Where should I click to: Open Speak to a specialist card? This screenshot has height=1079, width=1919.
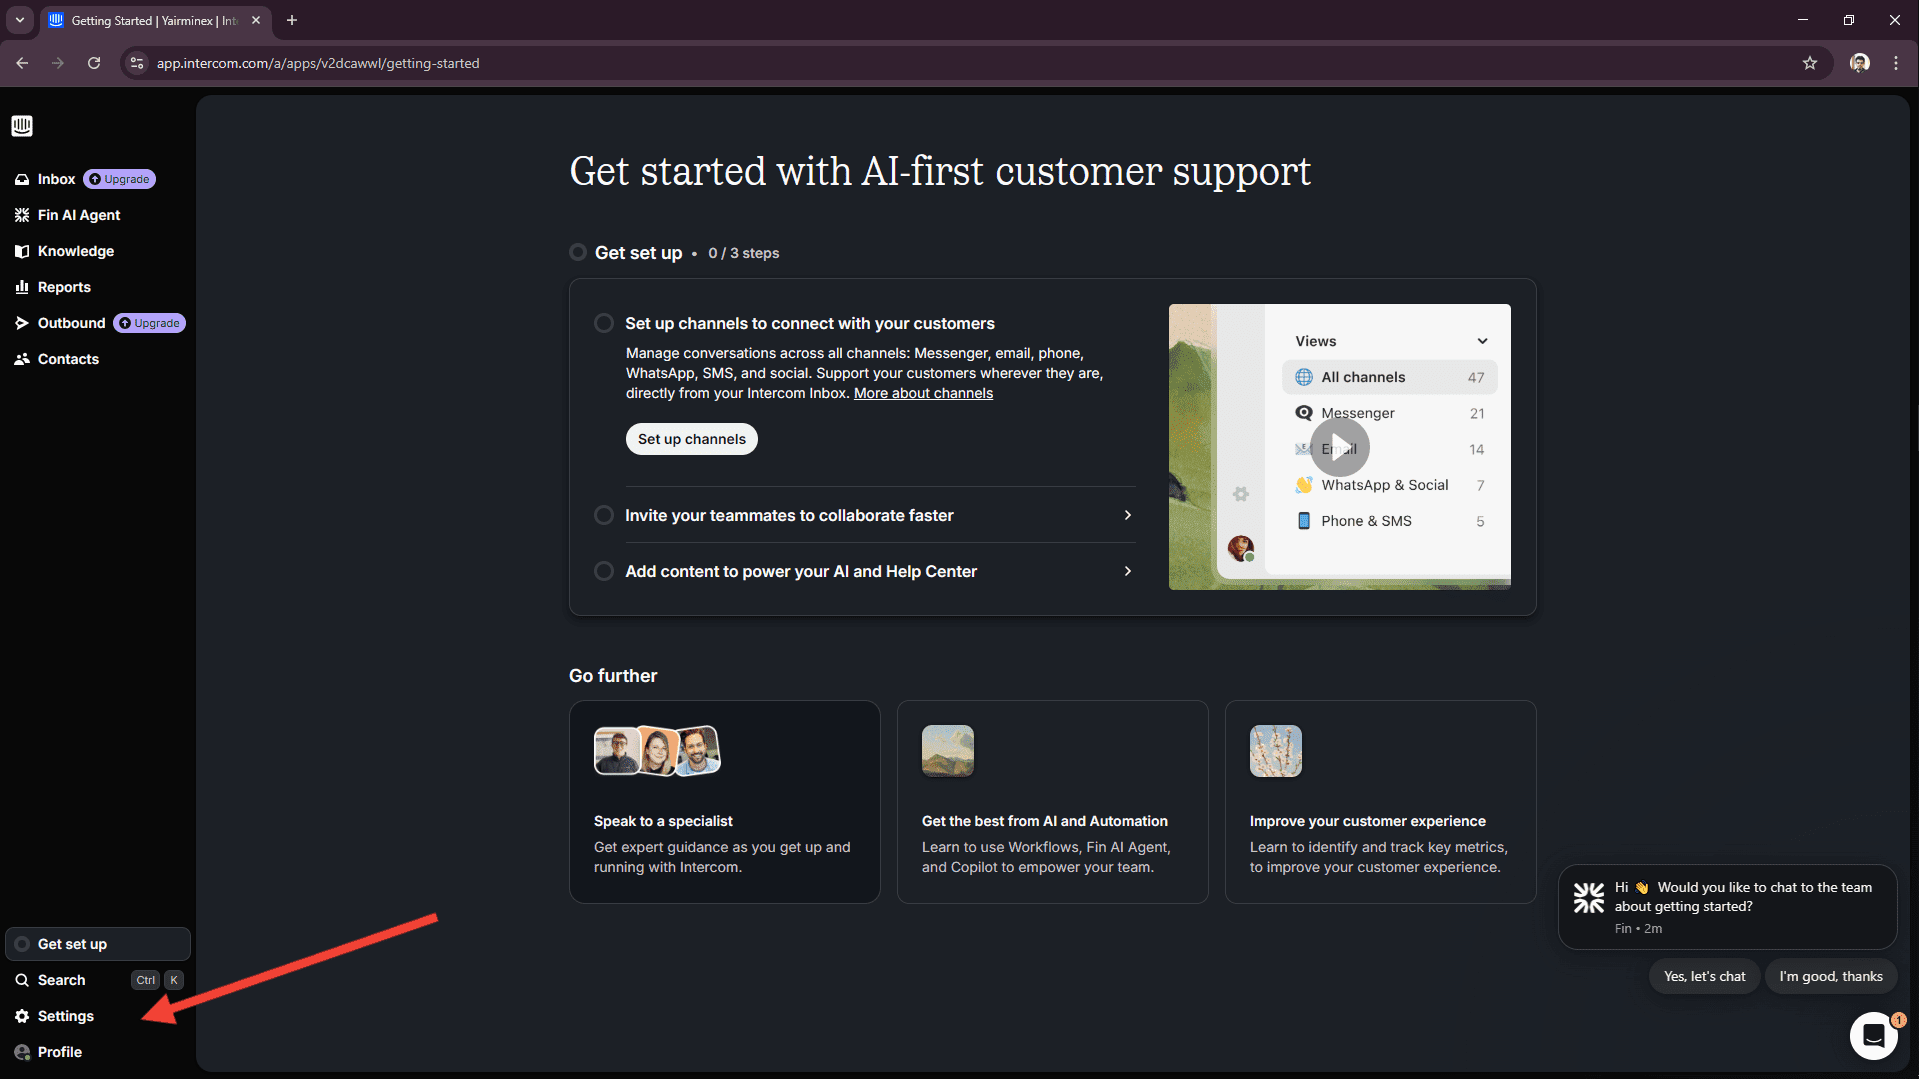724,802
